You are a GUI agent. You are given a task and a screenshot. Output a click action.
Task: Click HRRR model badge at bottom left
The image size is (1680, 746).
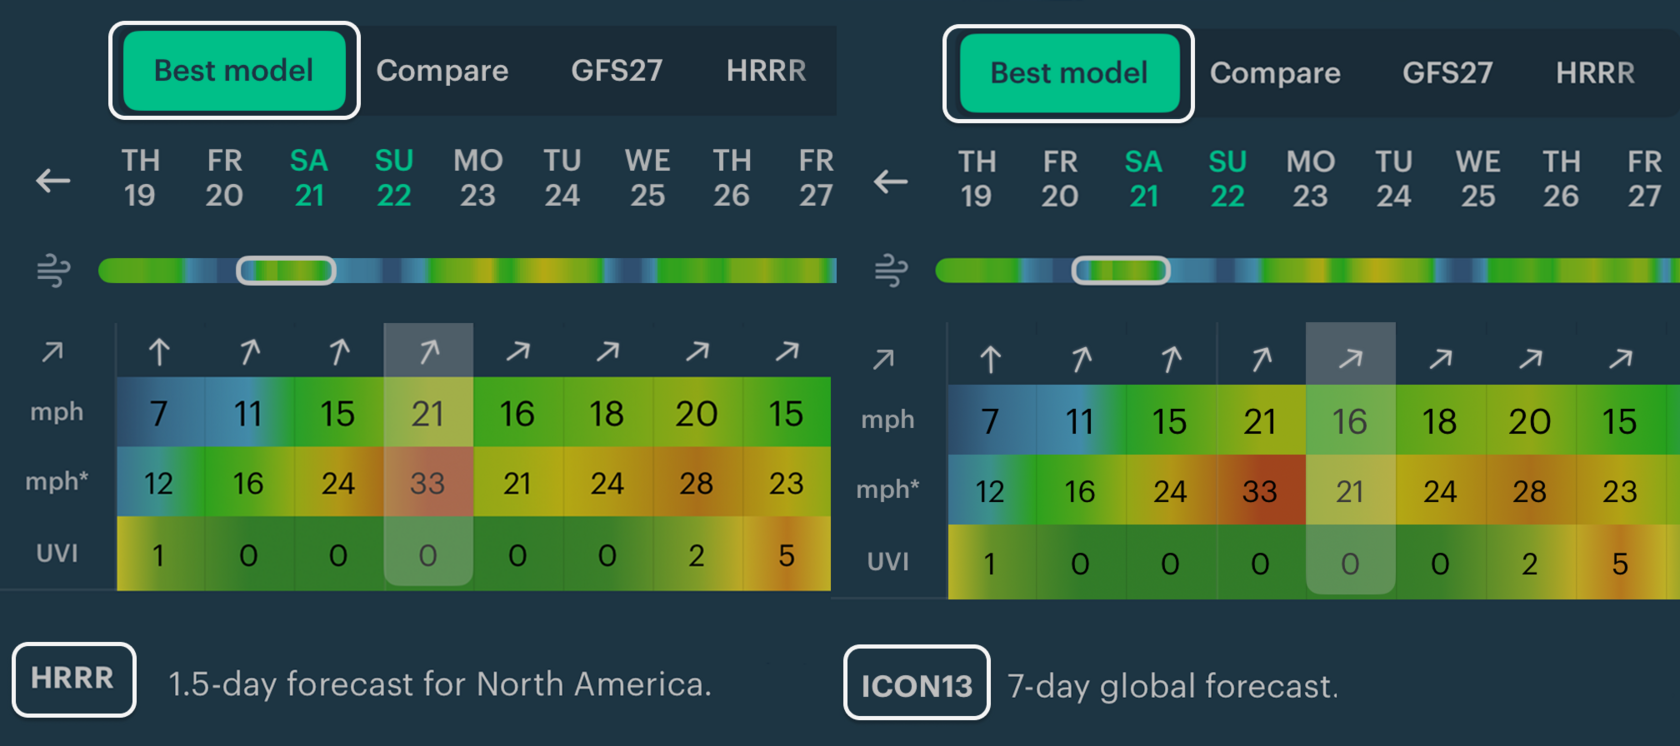coord(74,679)
